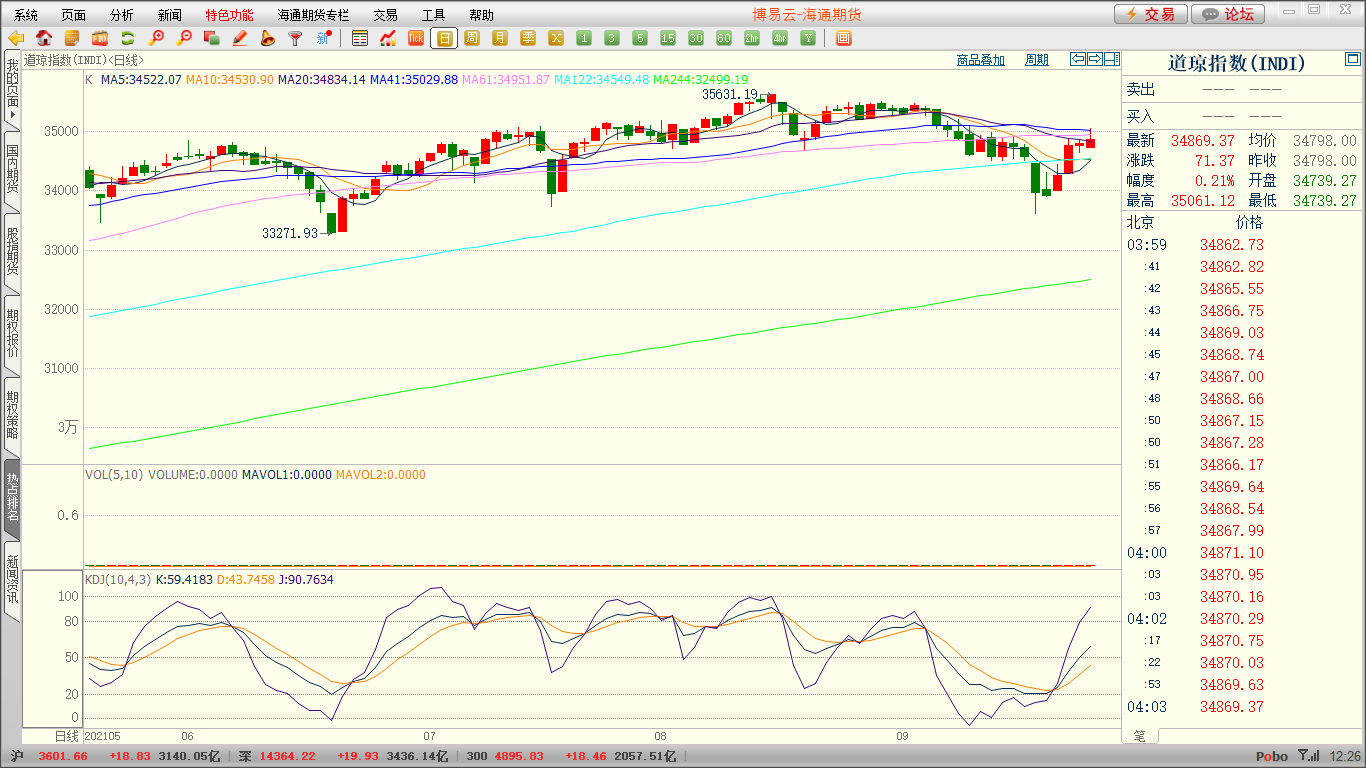Click the MA5:34522.07 label
The width and height of the screenshot is (1366, 768).
click(x=141, y=79)
